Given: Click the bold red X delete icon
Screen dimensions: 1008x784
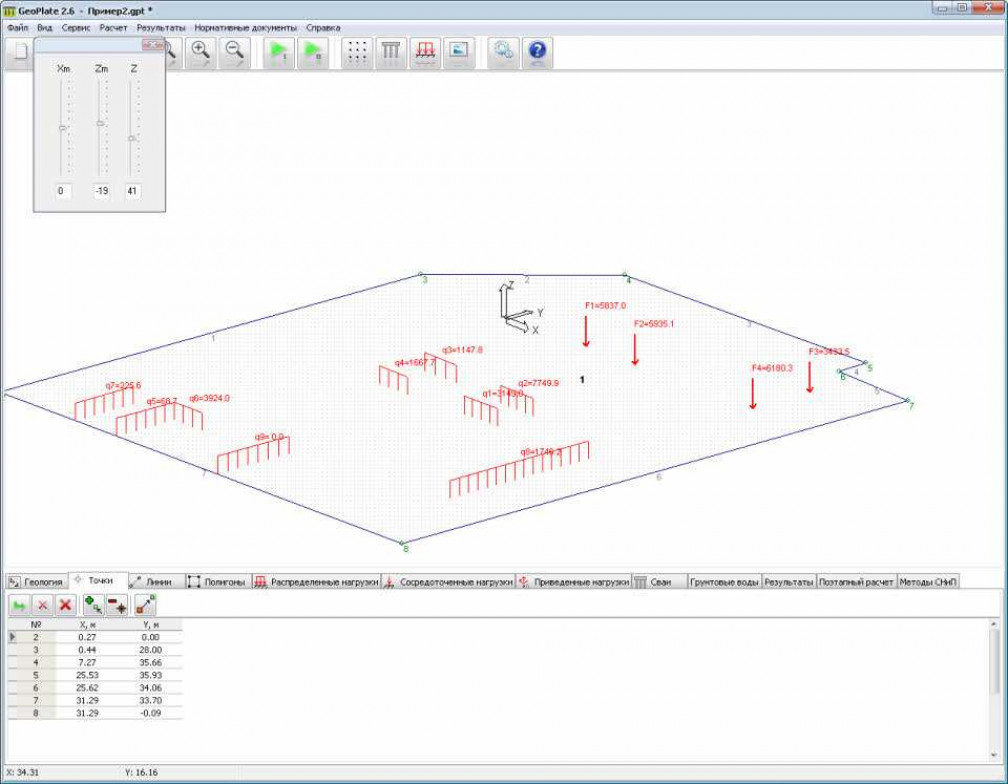Looking at the screenshot, I should pos(65,604).
